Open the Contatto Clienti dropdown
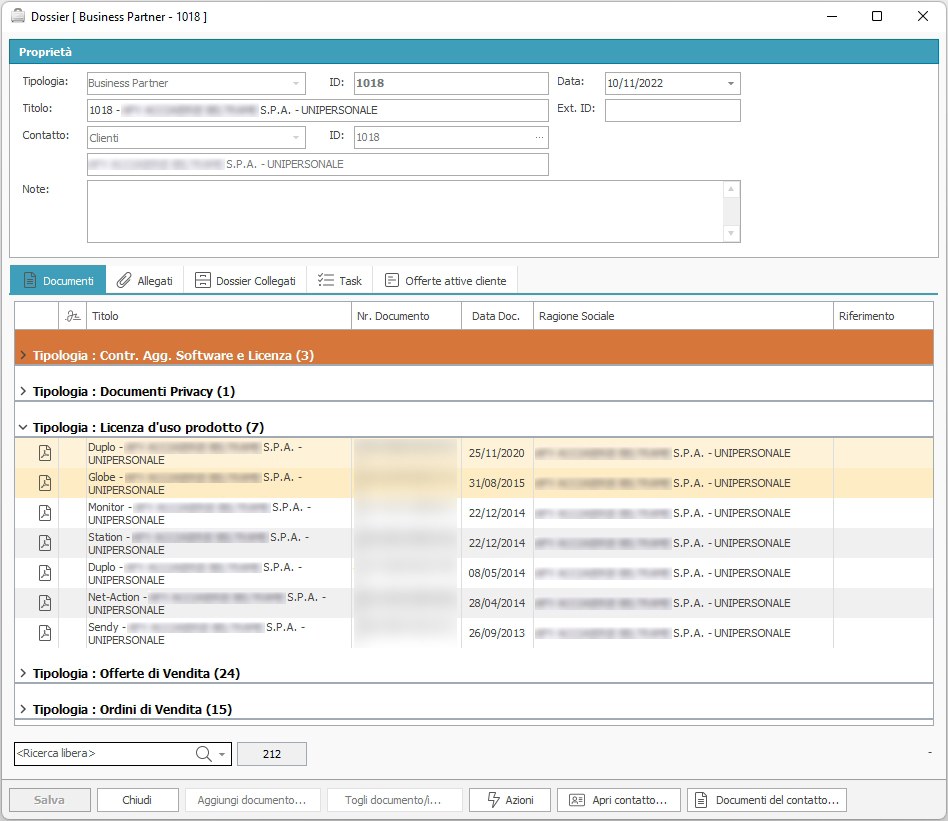948x821 pixels. 296,138
